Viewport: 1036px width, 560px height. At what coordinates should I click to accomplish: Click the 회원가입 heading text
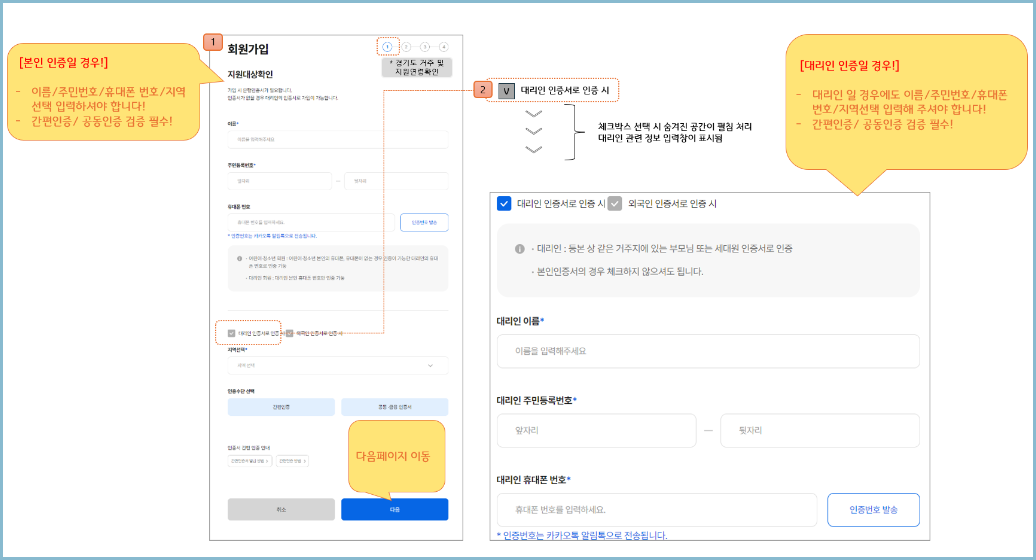[x=248, y=49]
